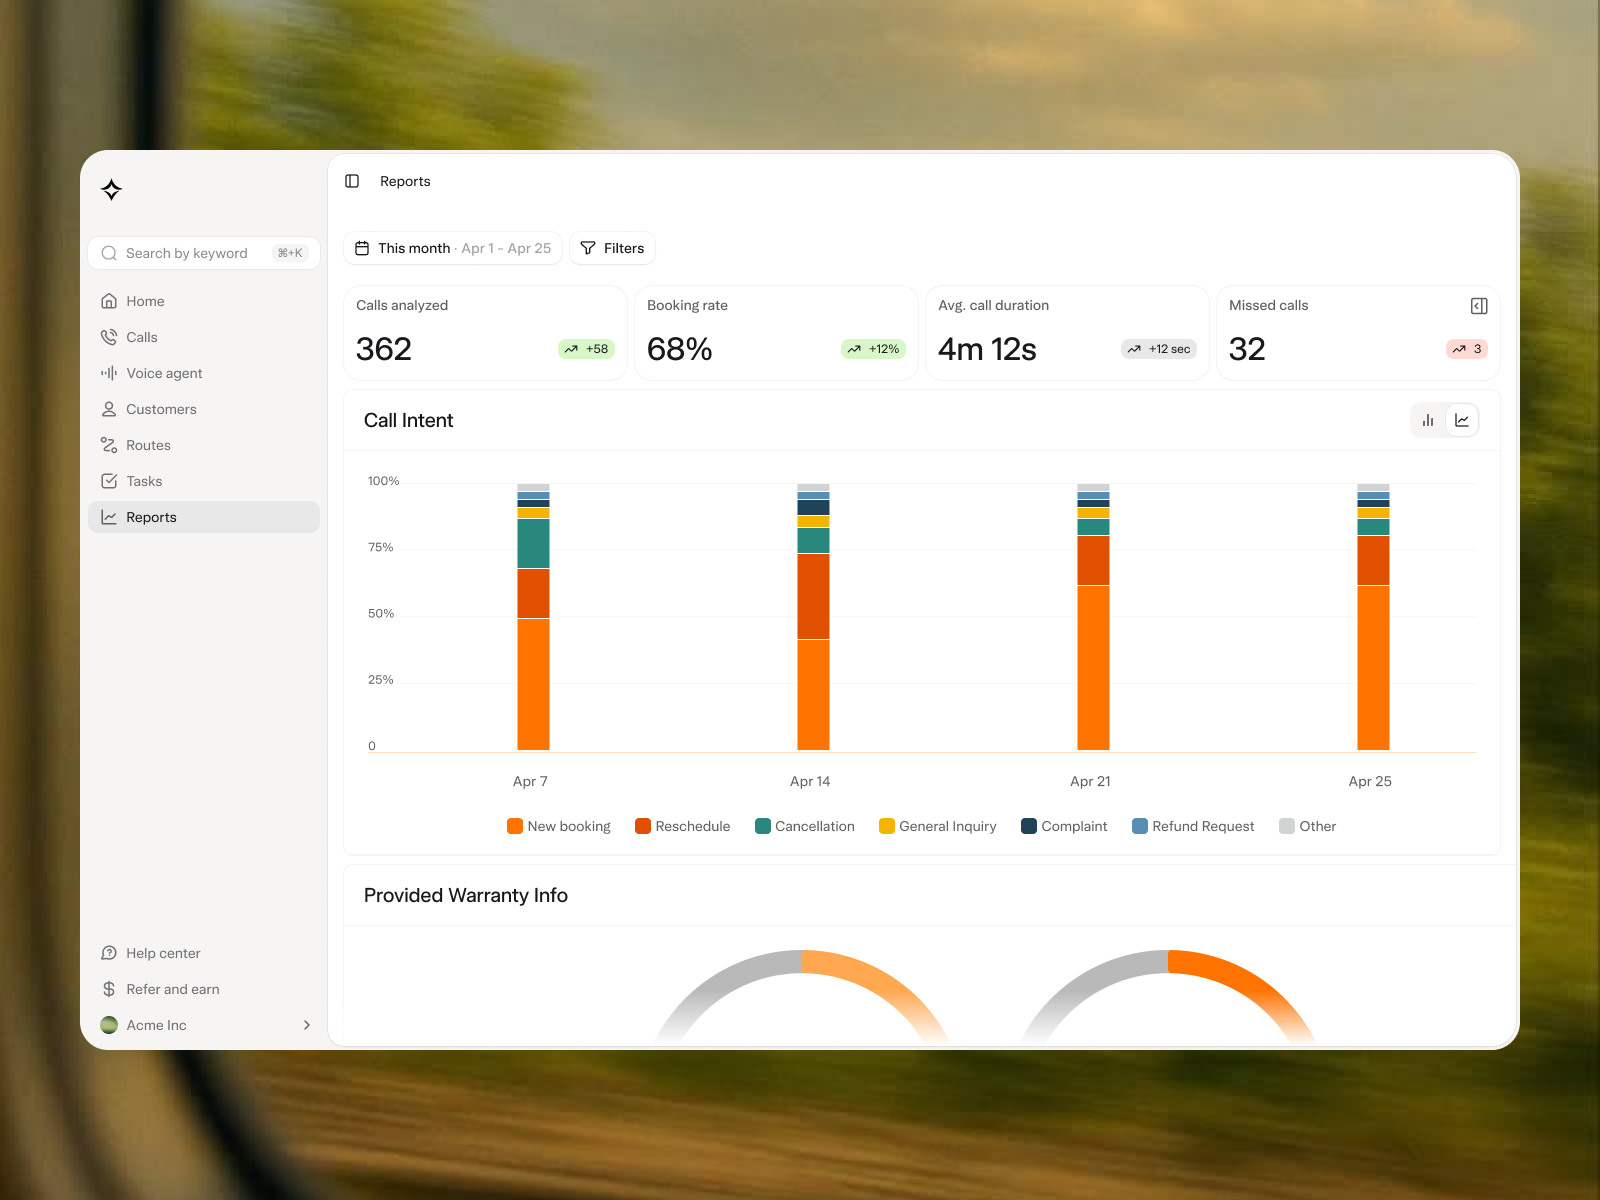Screen dimensions: 1600x1200
Task: Open the Filters dropdown
Action: click(x=612, y=248)
